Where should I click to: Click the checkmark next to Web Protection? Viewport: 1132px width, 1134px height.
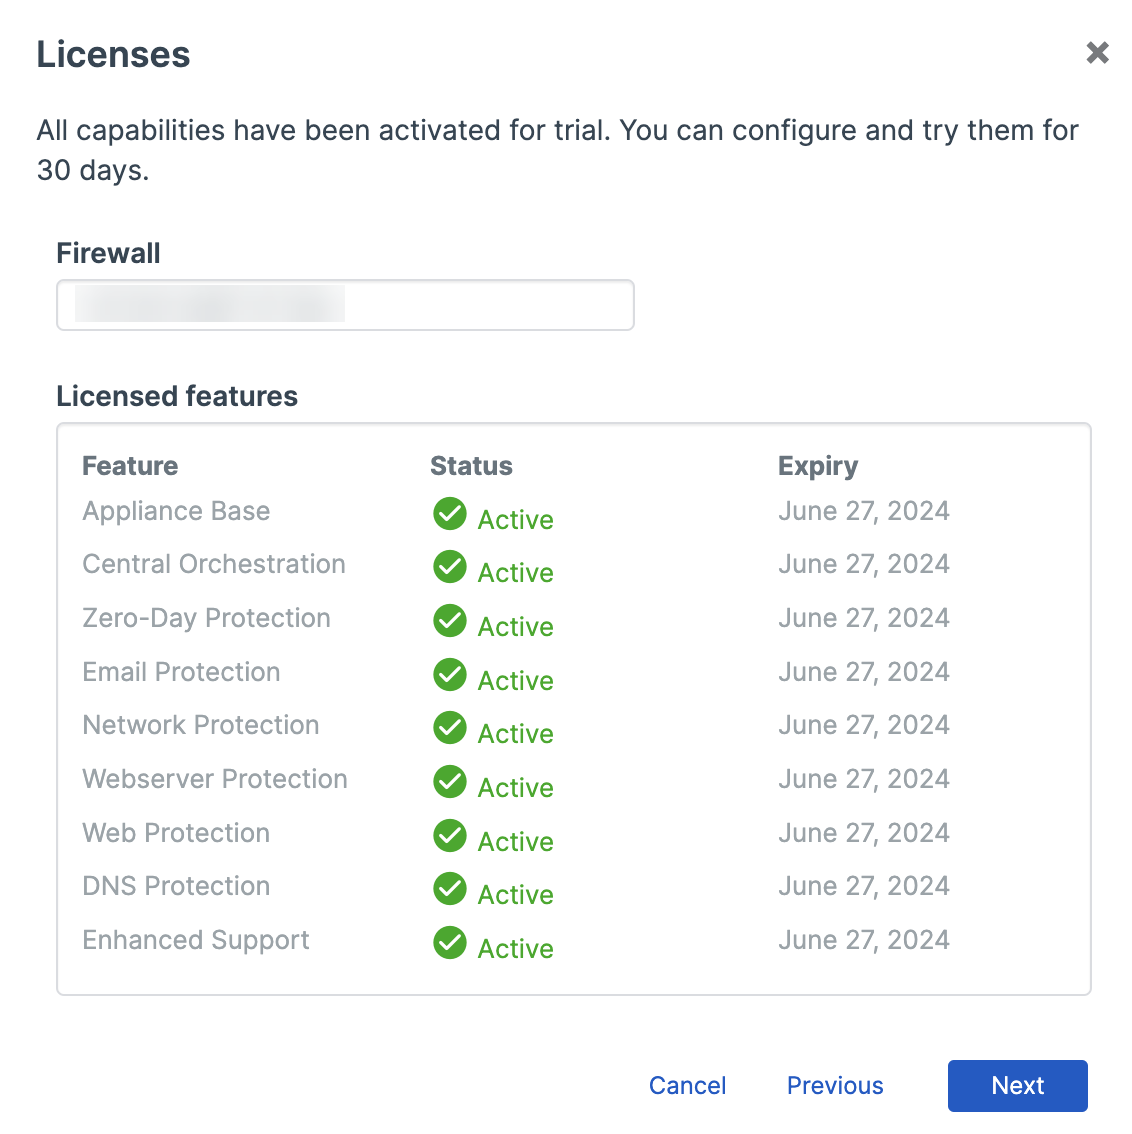[450, 836]
